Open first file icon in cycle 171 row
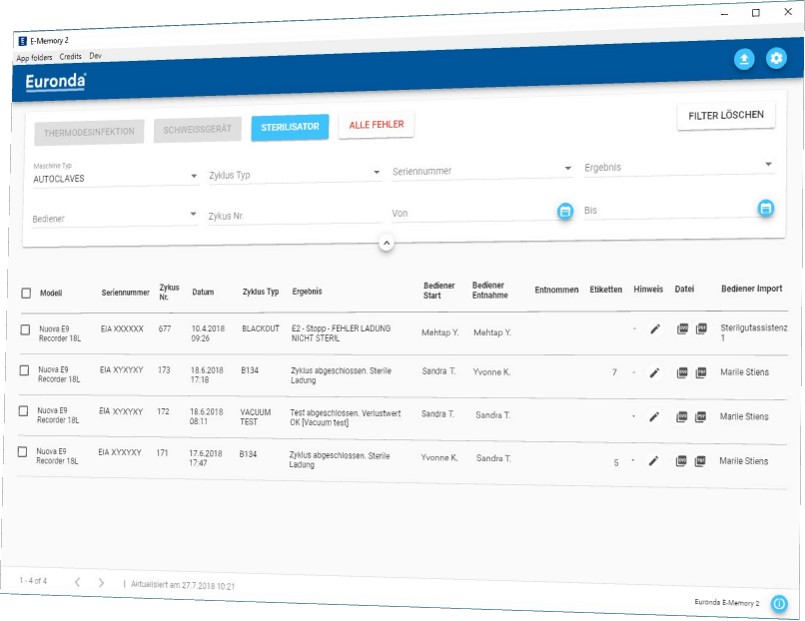 tap(681, 461)
